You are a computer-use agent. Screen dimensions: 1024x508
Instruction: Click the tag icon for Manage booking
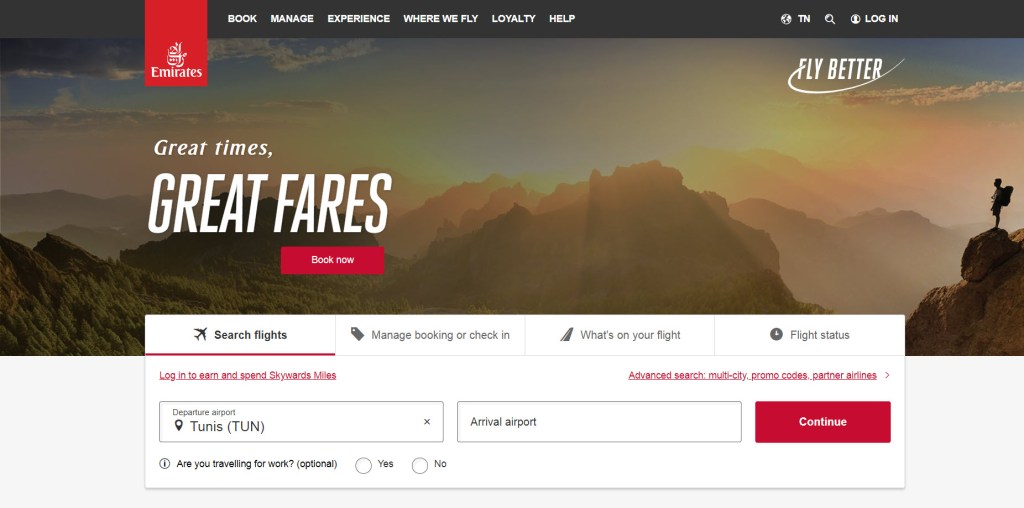[x=357, y=334]
